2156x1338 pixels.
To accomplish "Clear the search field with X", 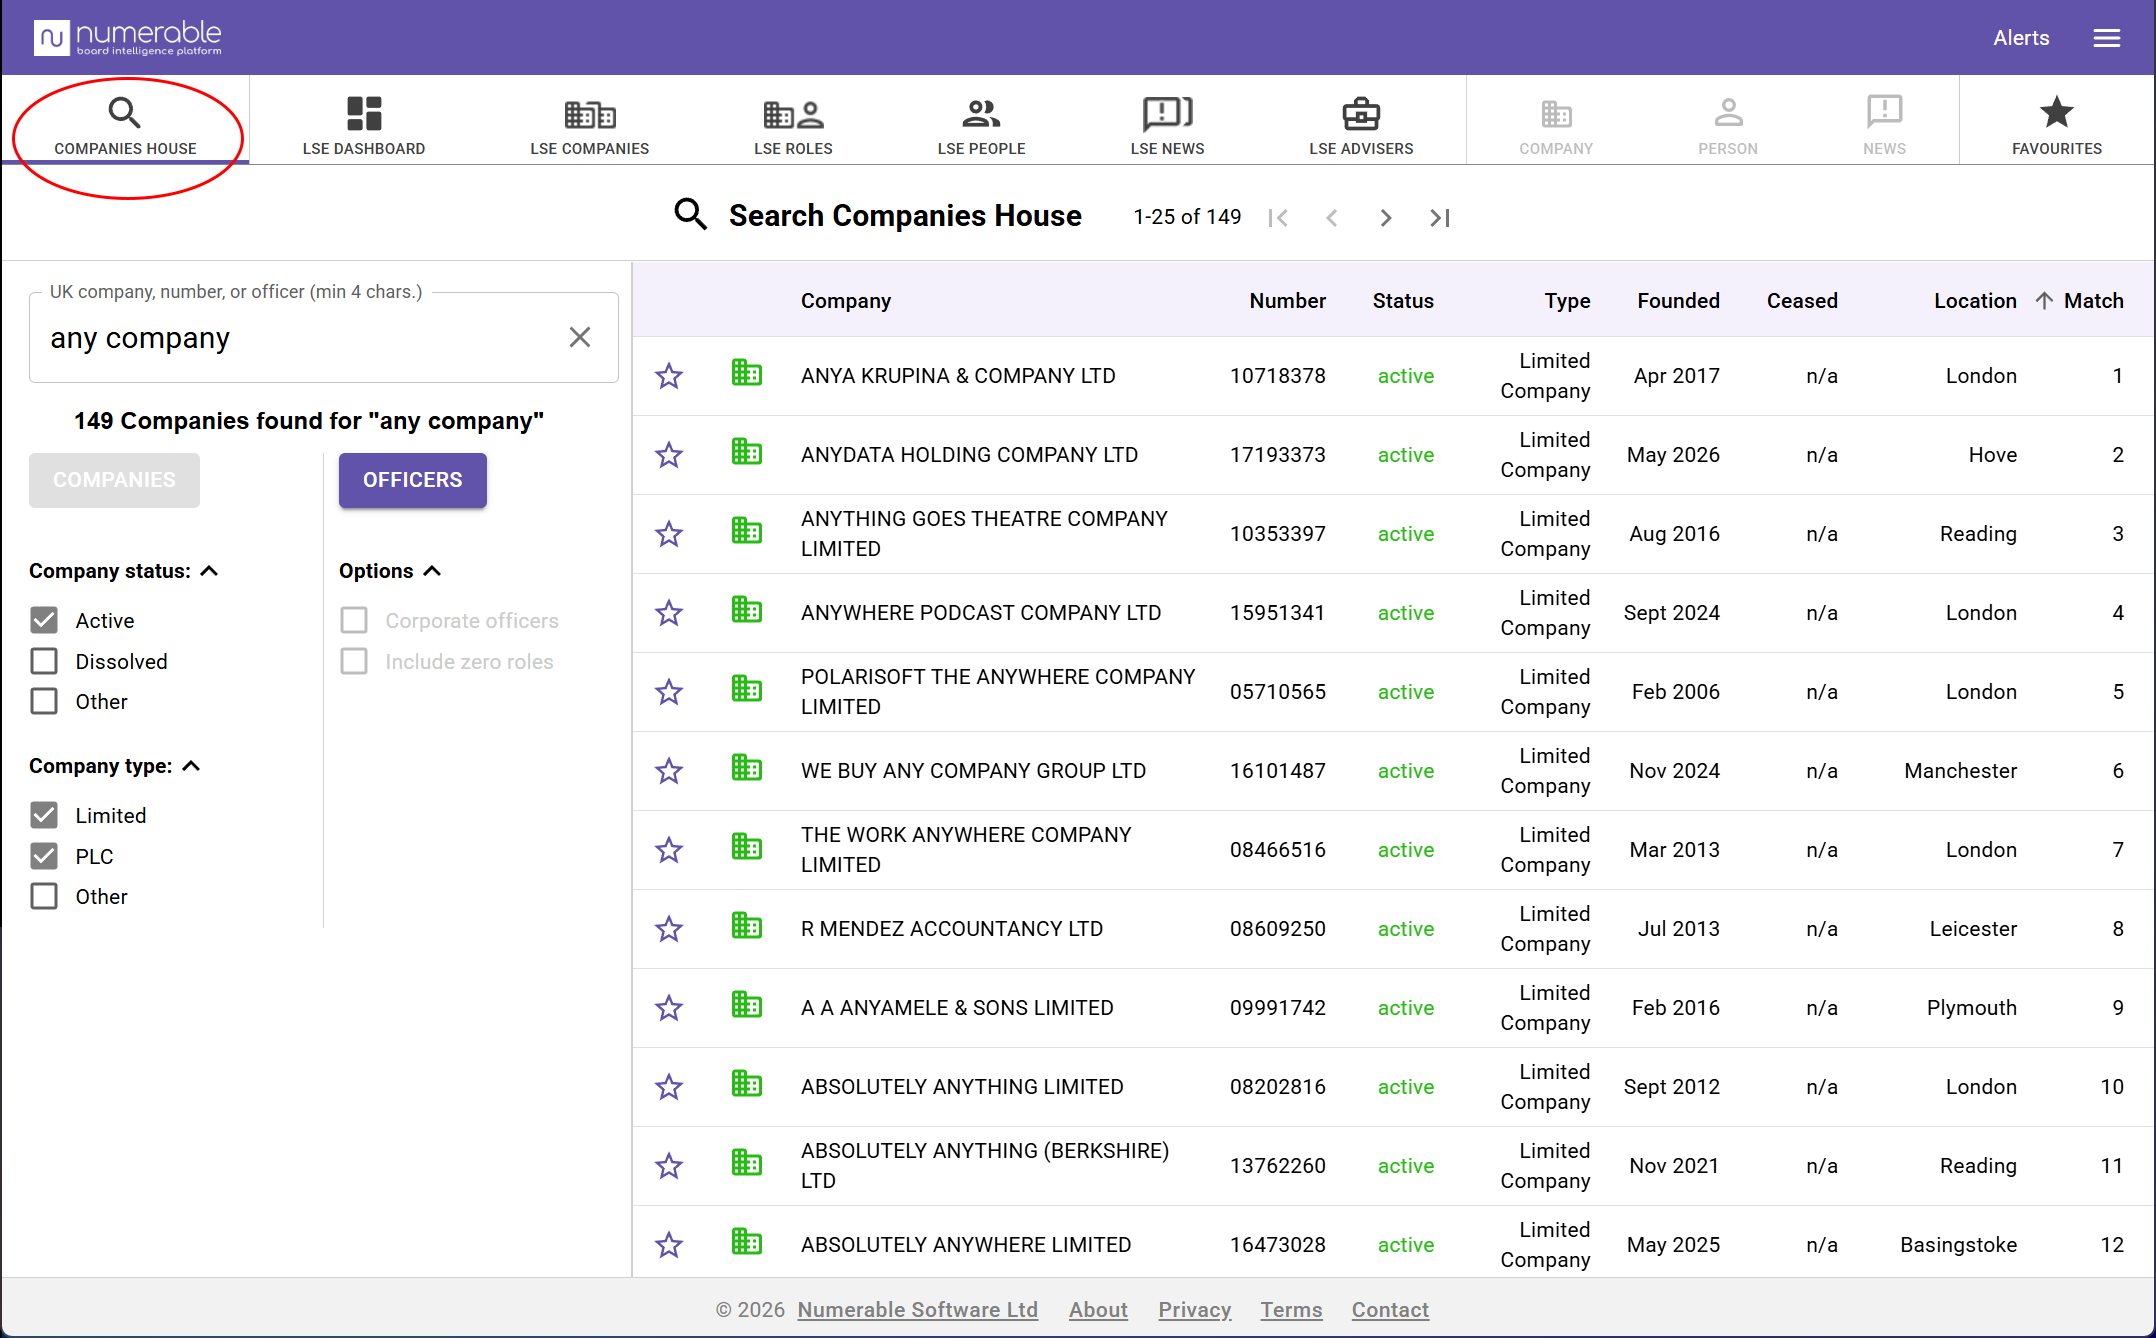I will [x=580, y=337].
